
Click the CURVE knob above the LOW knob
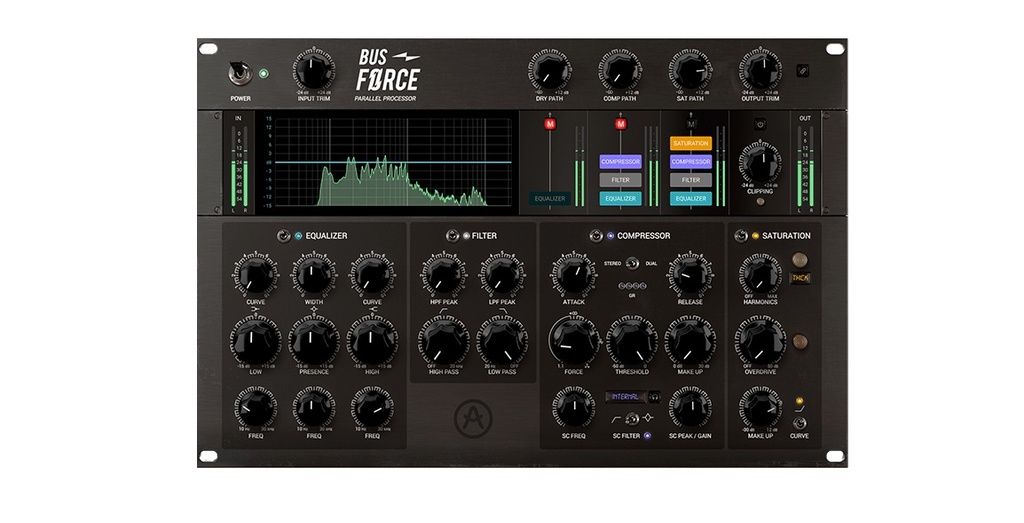255,275
